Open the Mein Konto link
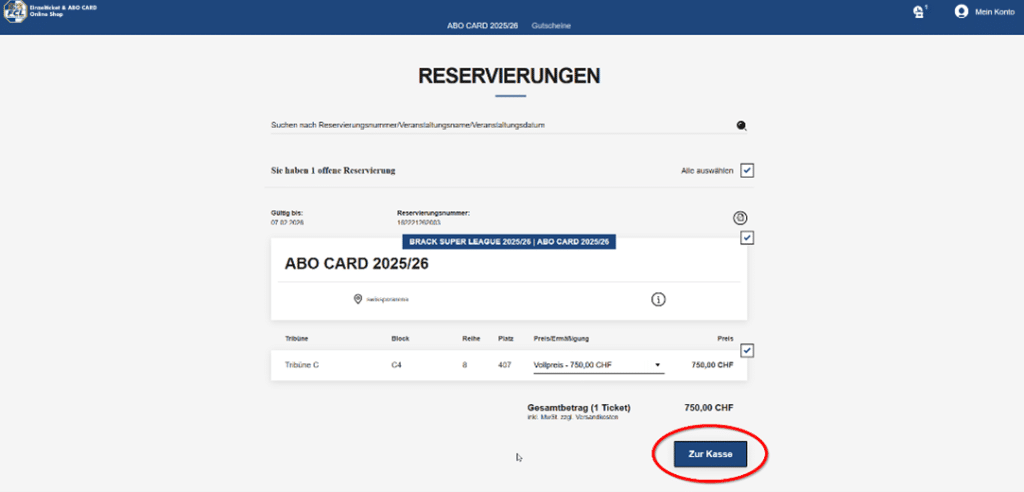1024x492 pixels. pos(995,12)
